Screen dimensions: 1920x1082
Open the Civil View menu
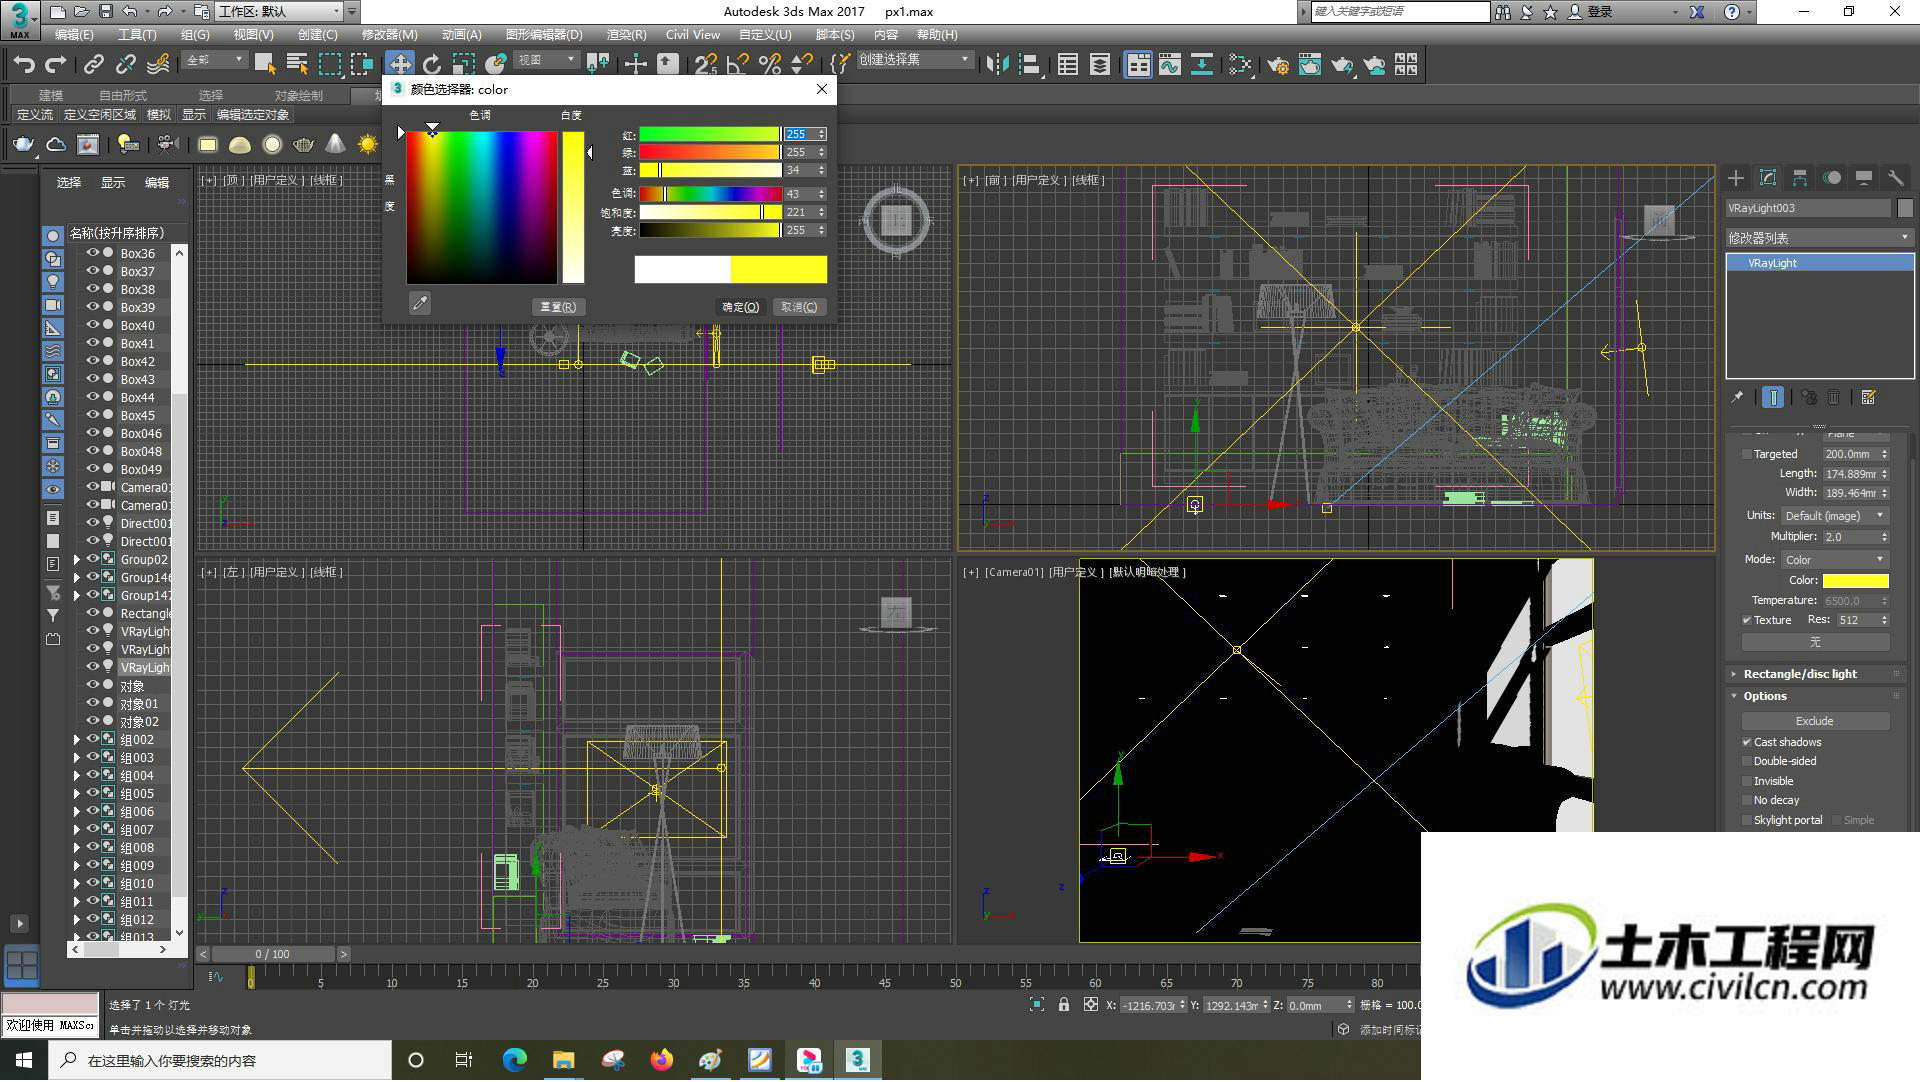click(692, 34)
